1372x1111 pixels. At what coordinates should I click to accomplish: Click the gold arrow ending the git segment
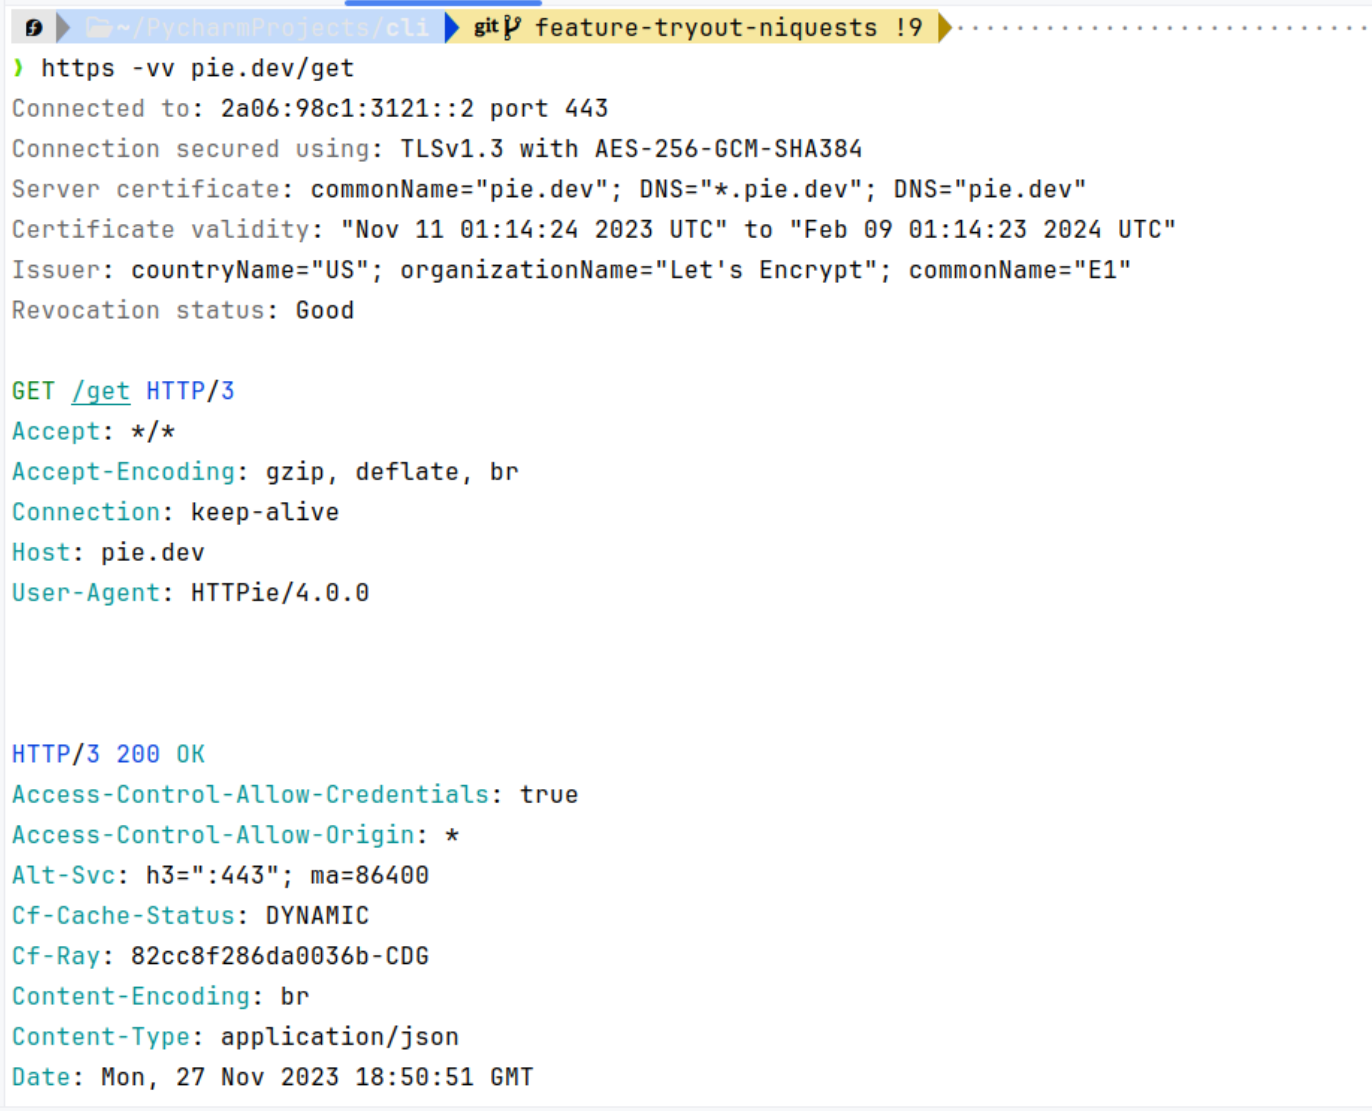point(945,28)
